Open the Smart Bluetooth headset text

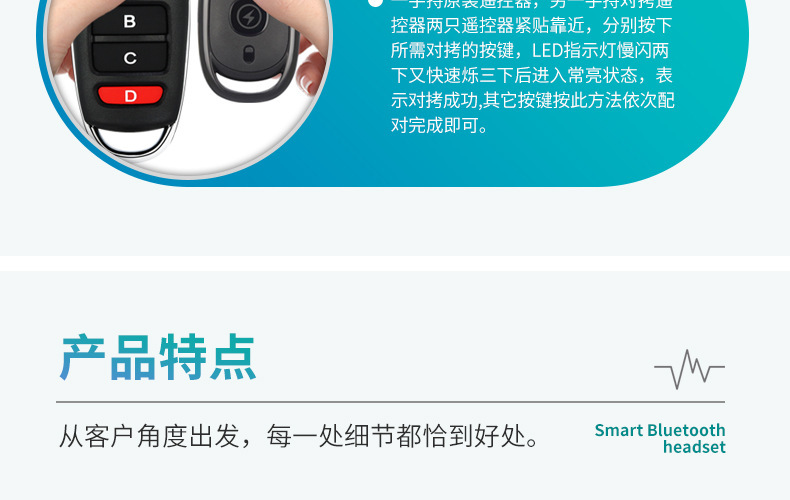coord(660,439)
